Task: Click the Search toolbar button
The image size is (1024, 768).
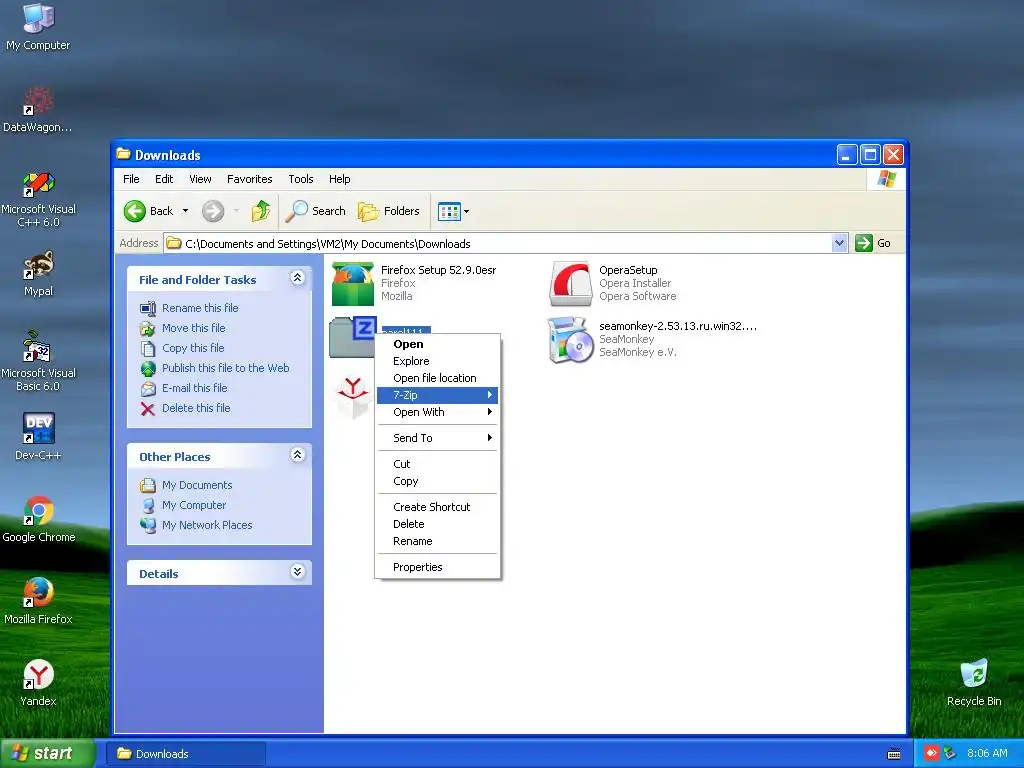Action: pyautogui.click(x=317, y=211)
